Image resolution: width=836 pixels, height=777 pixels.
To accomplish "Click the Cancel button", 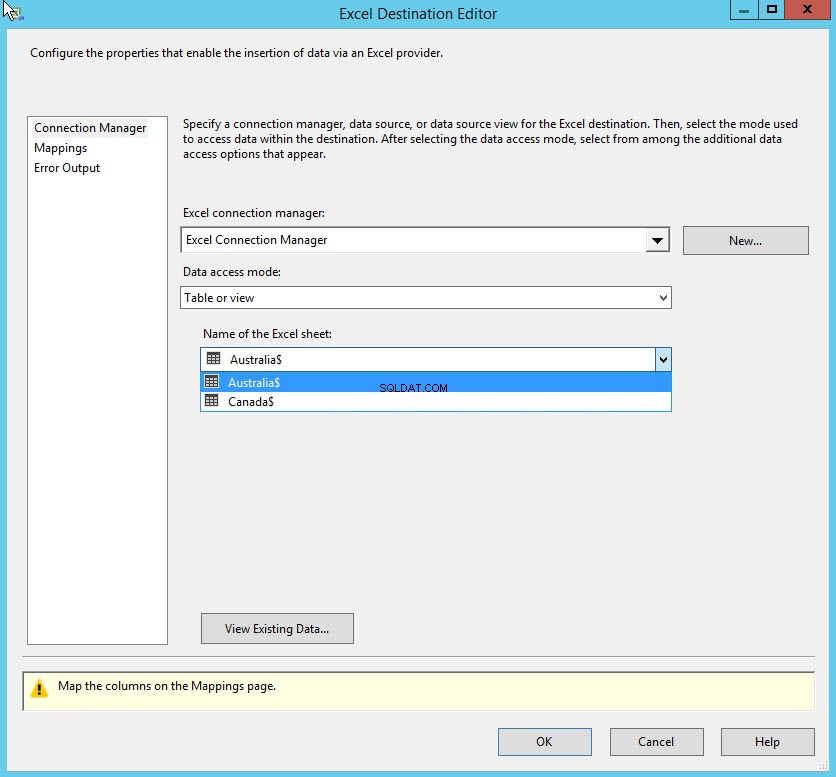I will click(656, 742).
